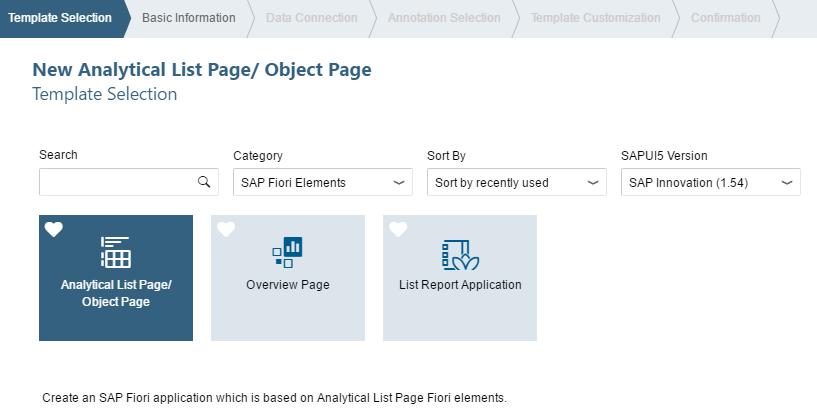The width and height of the screenshot is (817, 420).
Task: Choose the Overview Page template tile
Action: click(x=288, y=278)
